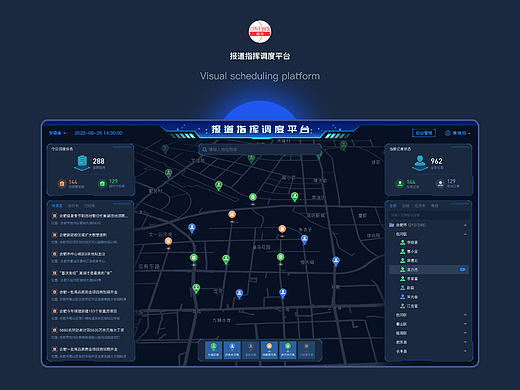Click the map address search field
The width and height of the screenshot is (520, 390).
(260, 149)
